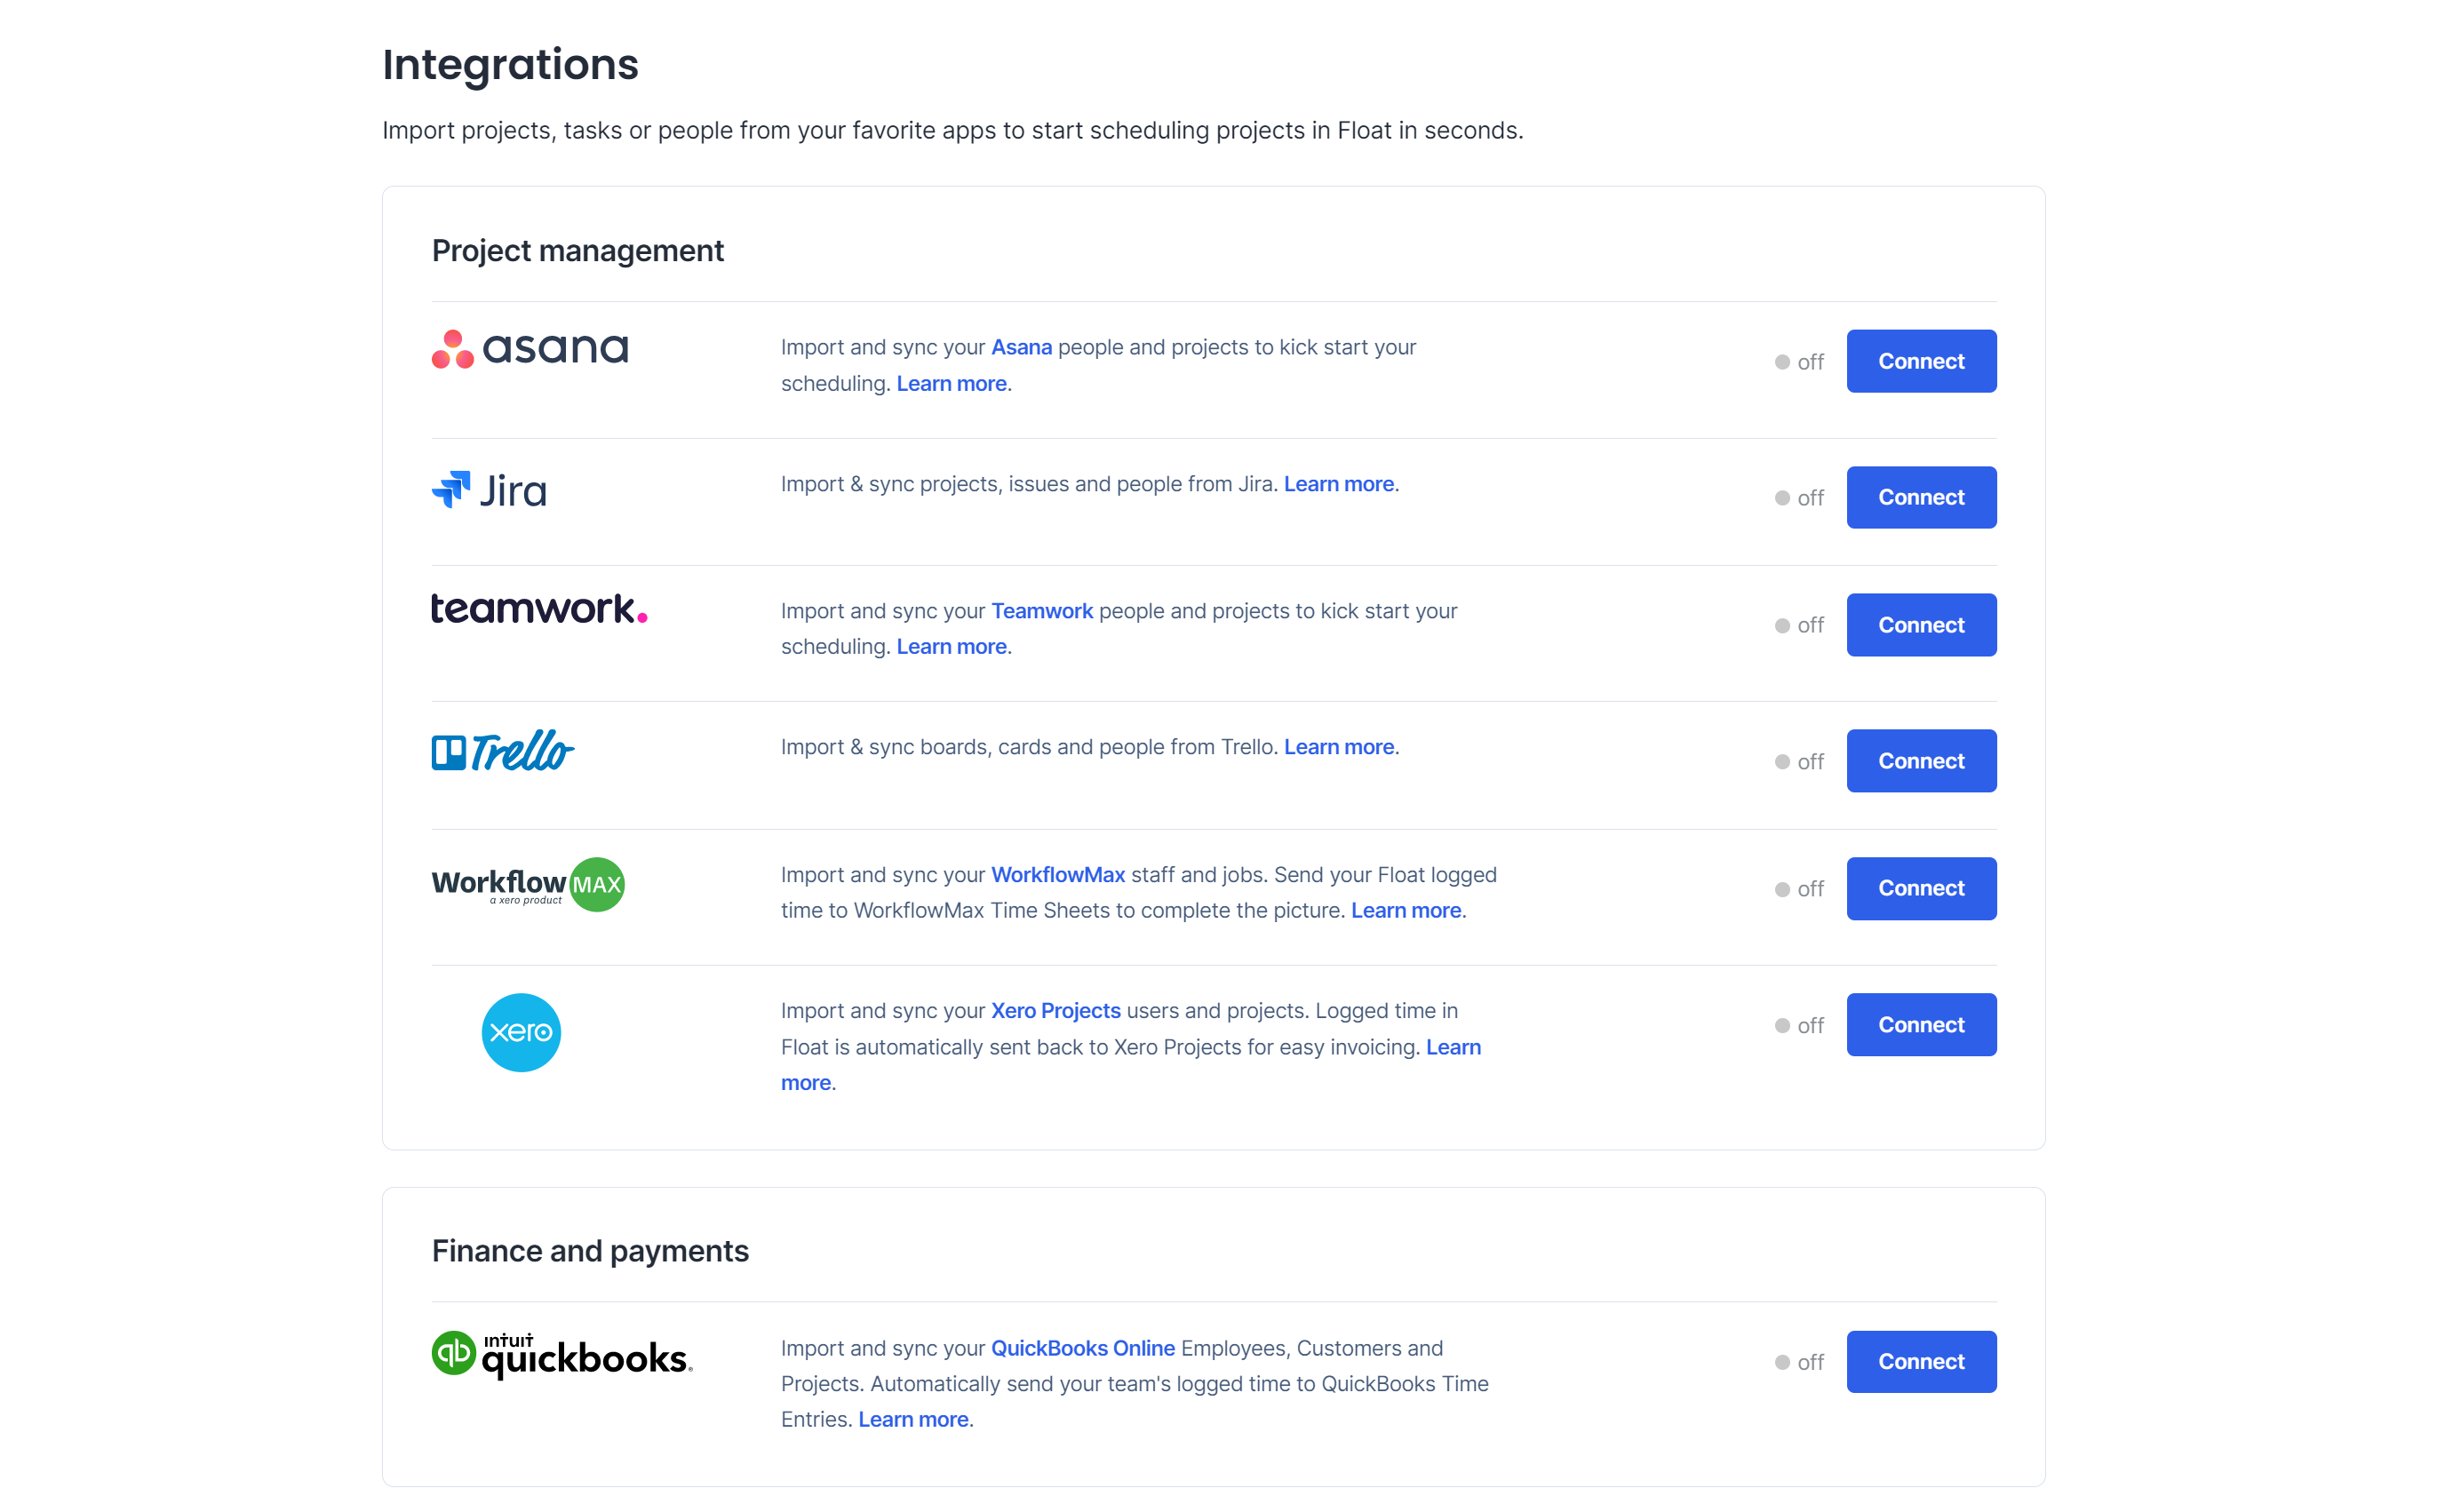Connect the Asana integration
This screenshot has width=2461, height=1512.
pos(1921,361)
